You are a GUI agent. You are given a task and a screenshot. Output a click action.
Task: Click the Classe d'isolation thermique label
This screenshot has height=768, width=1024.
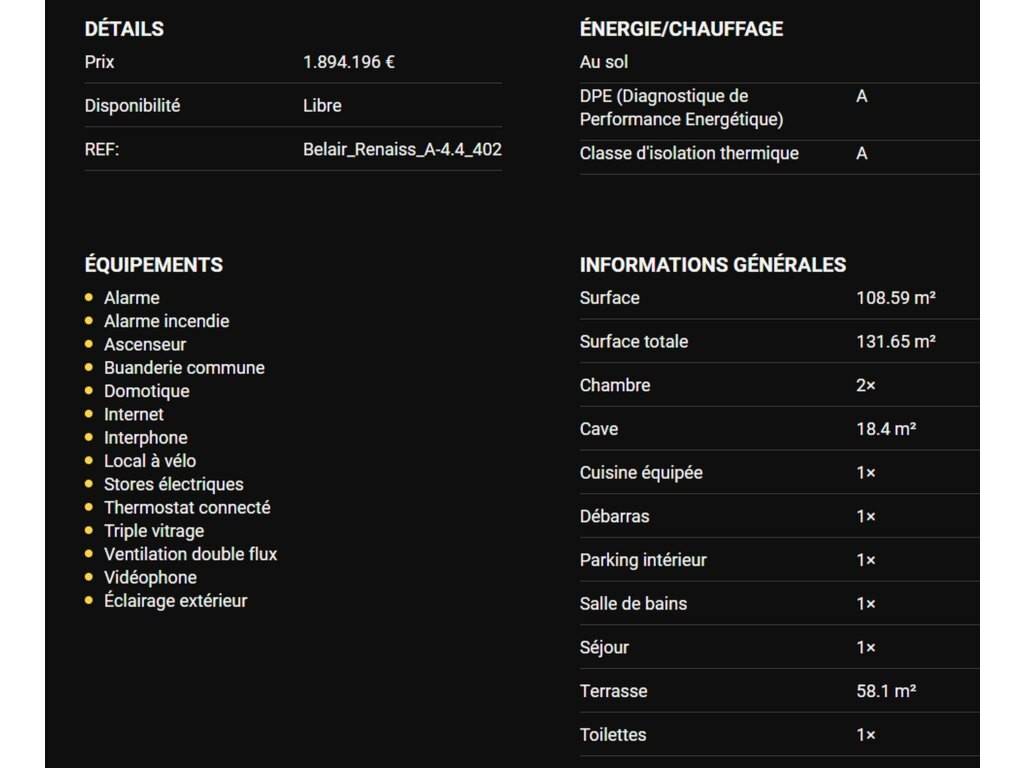tap(689, 154)
